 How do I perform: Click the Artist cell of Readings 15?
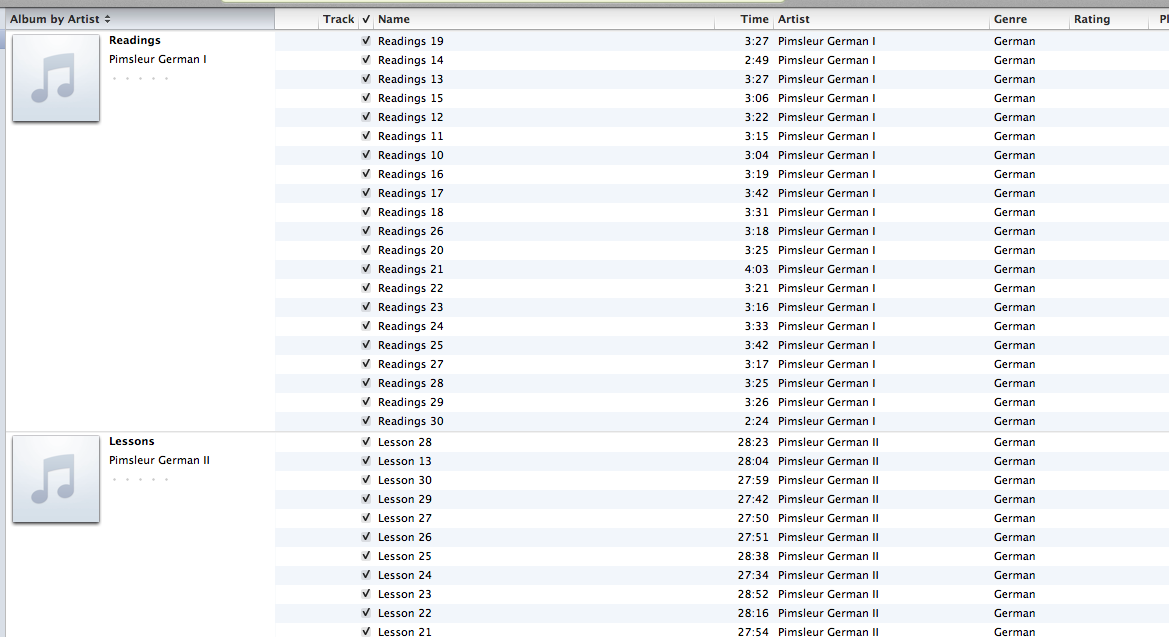click(x=826, y=98)
